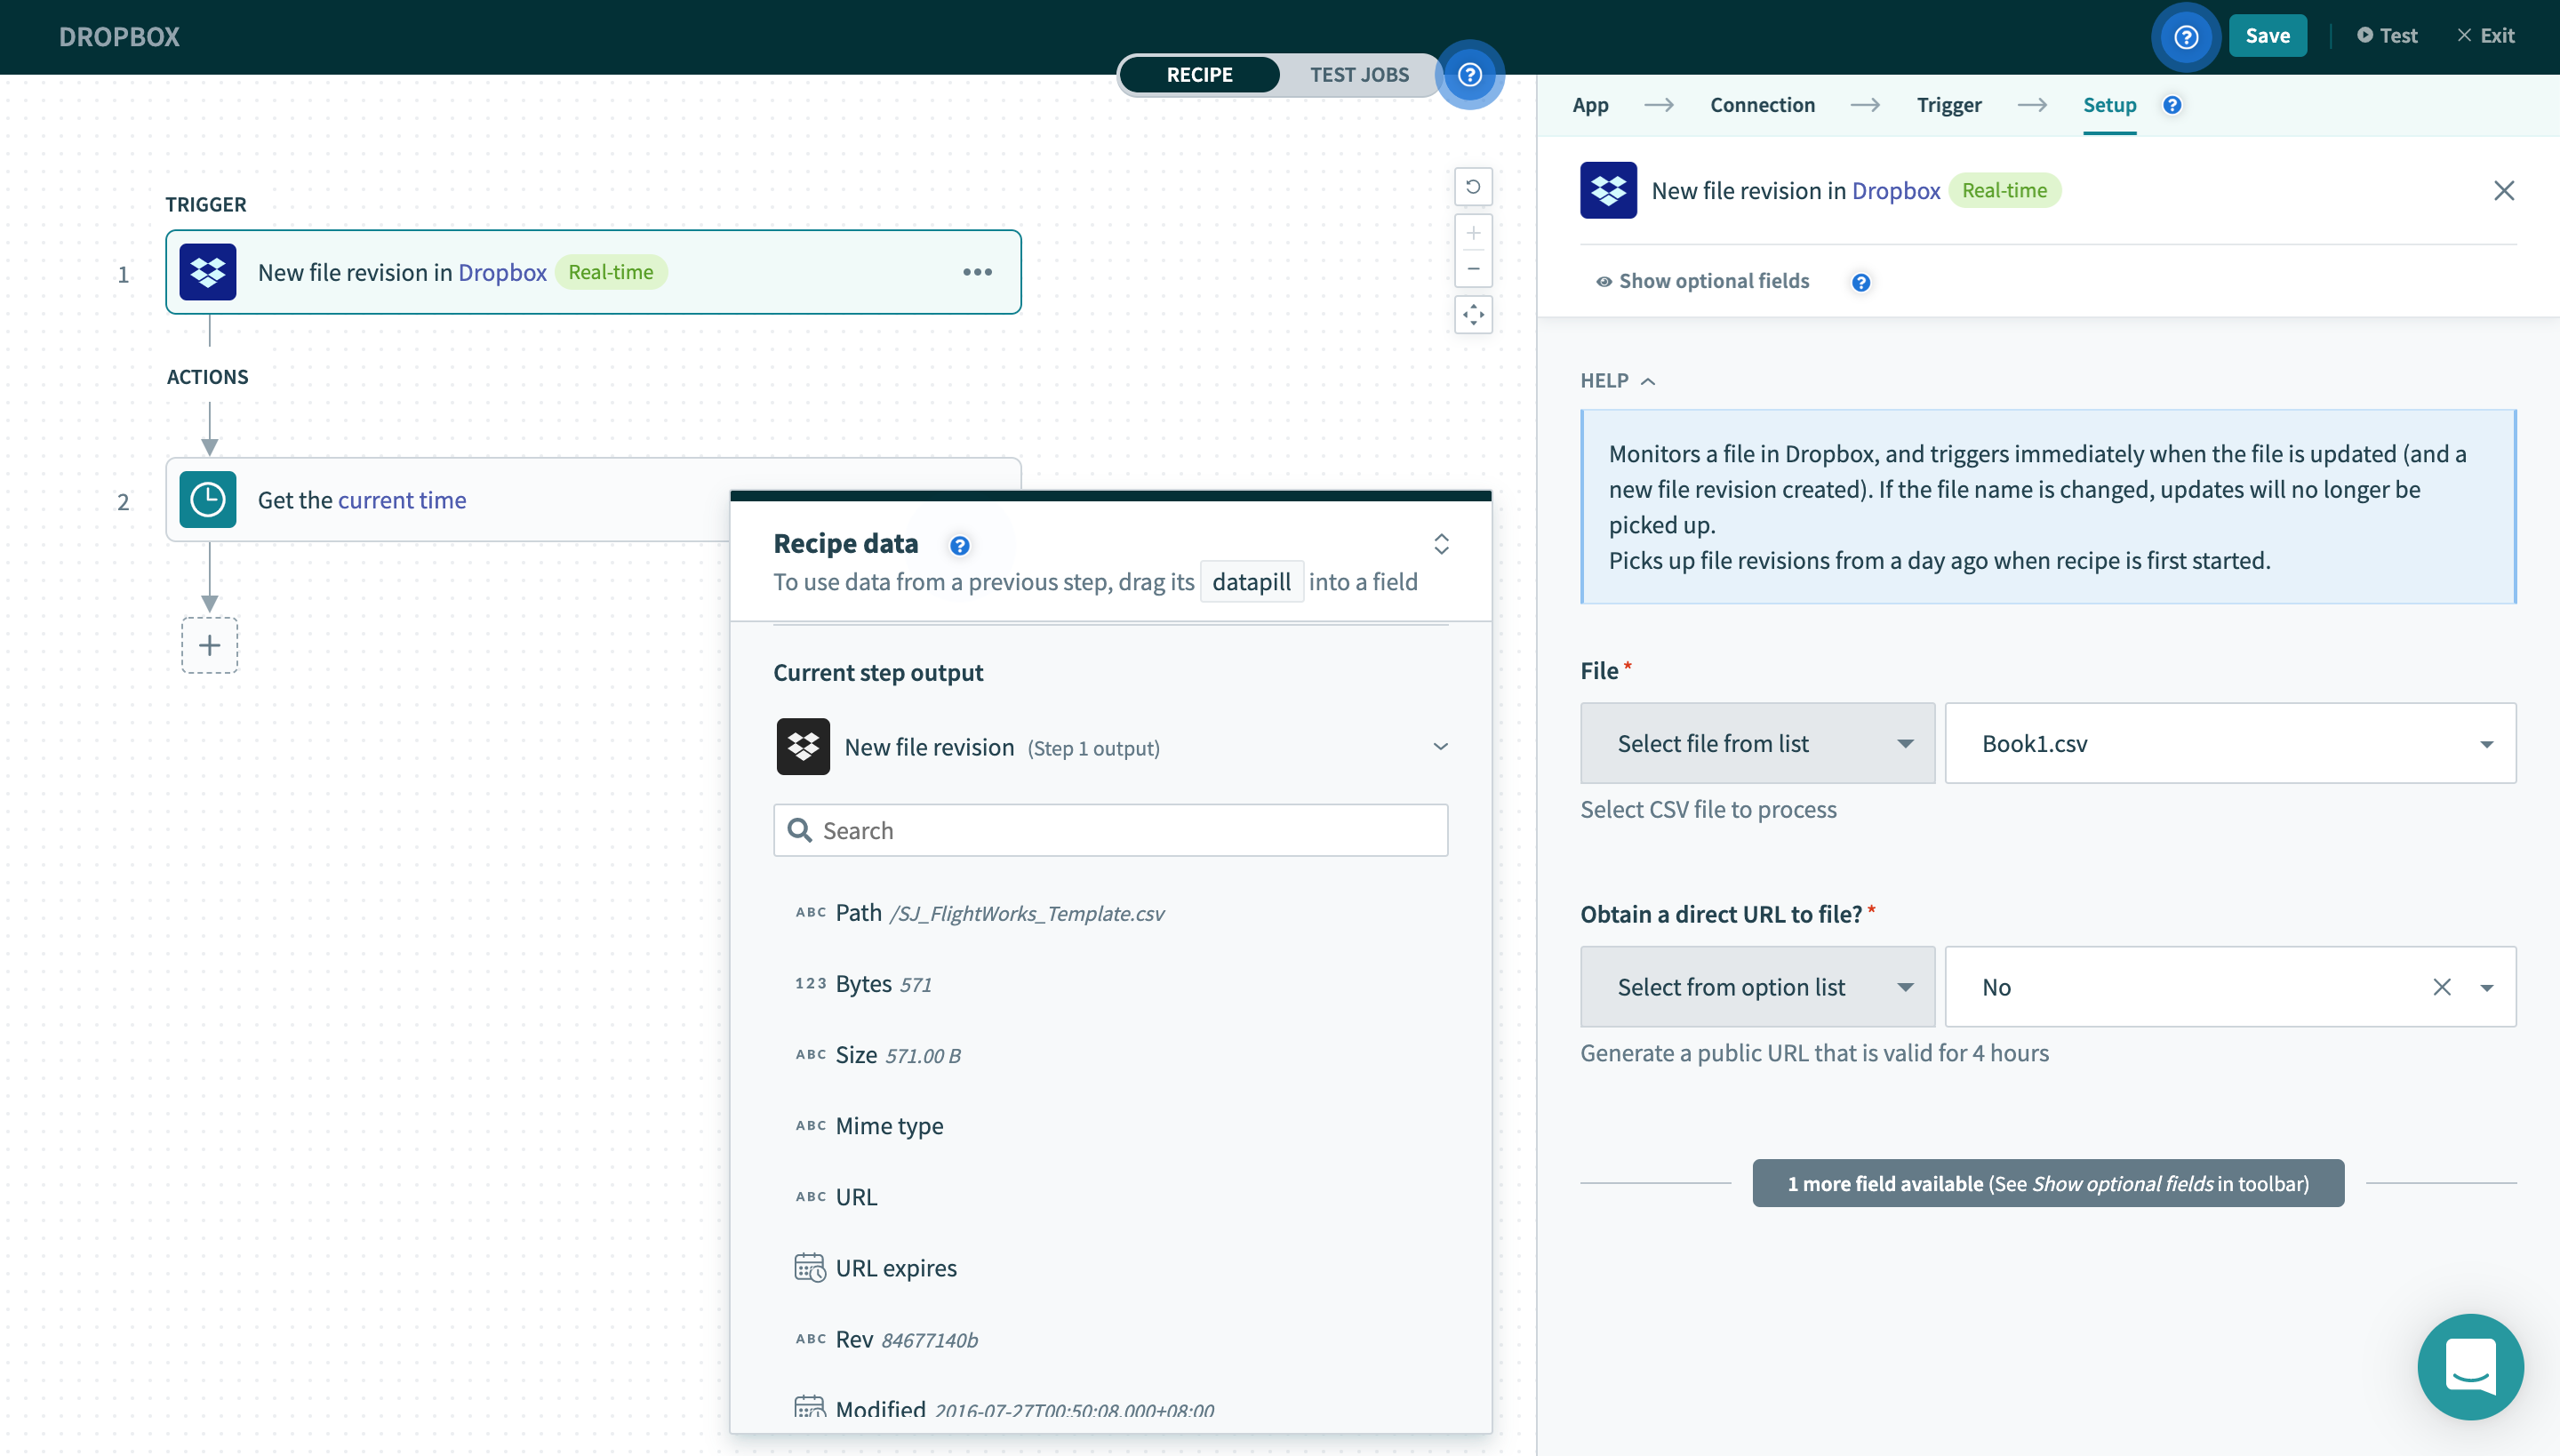
Task: Close the trigger setup panel
Action: (2503, 190)
